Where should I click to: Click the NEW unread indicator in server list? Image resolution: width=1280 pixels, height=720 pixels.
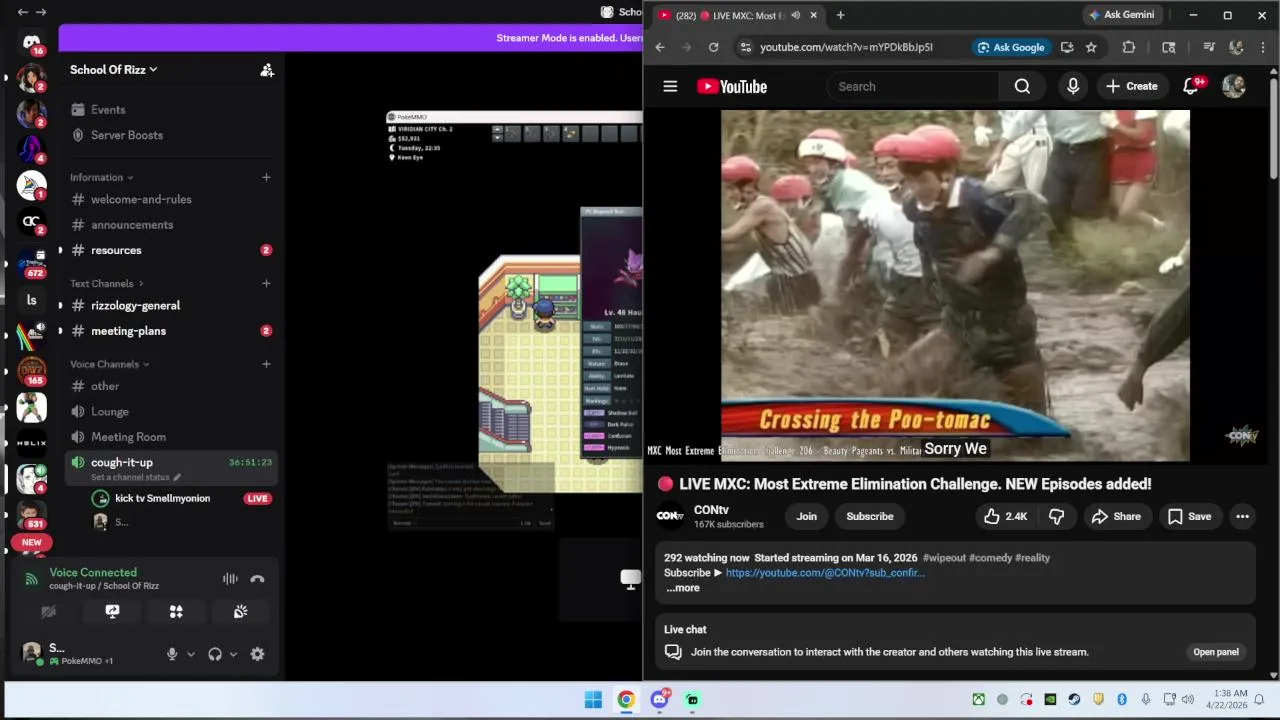(x=31, y=543)
